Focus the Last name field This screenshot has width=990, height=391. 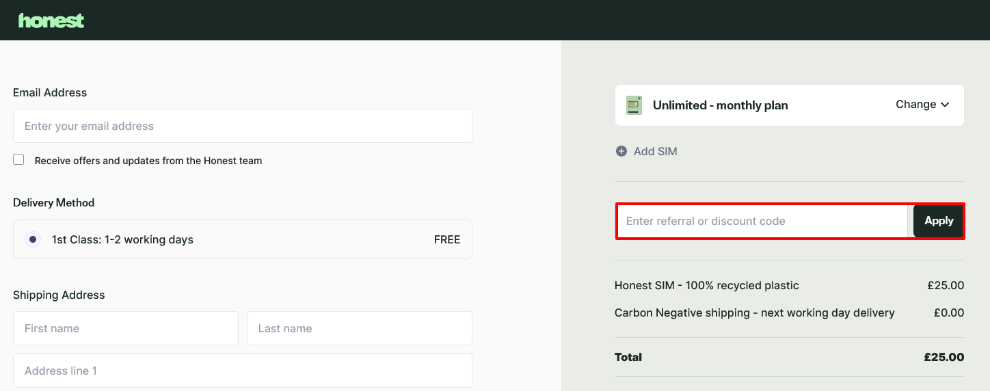[360, 328]
